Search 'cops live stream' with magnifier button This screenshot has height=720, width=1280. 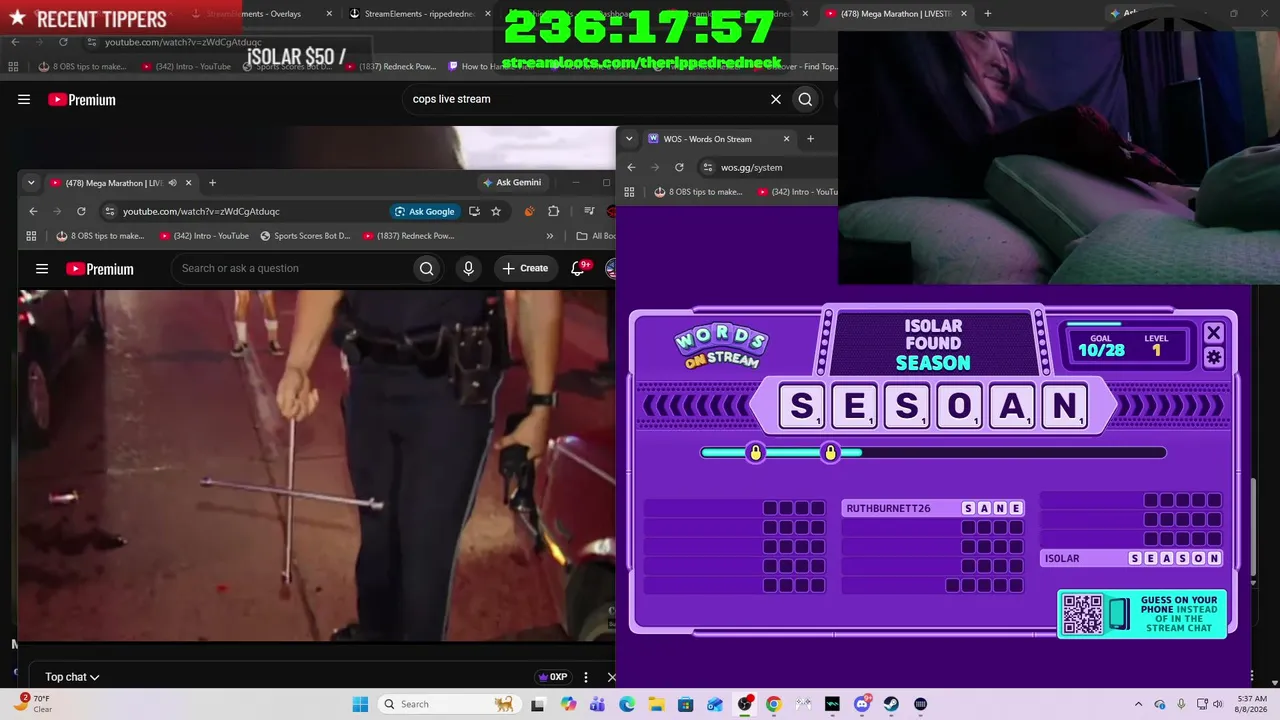coord(805,99)
